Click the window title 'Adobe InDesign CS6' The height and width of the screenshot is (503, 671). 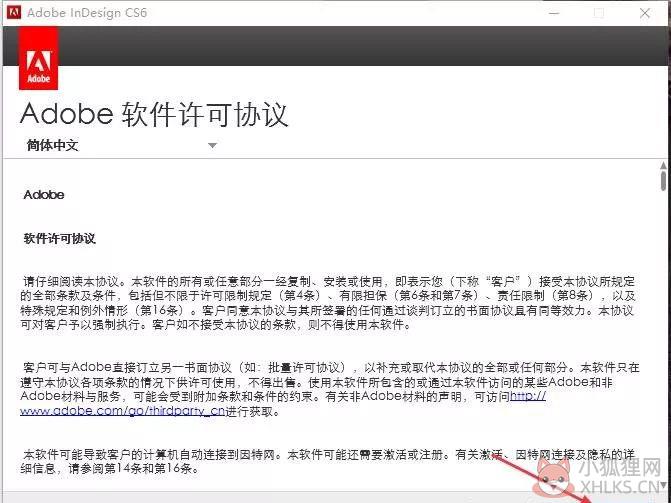click(87, 13)
